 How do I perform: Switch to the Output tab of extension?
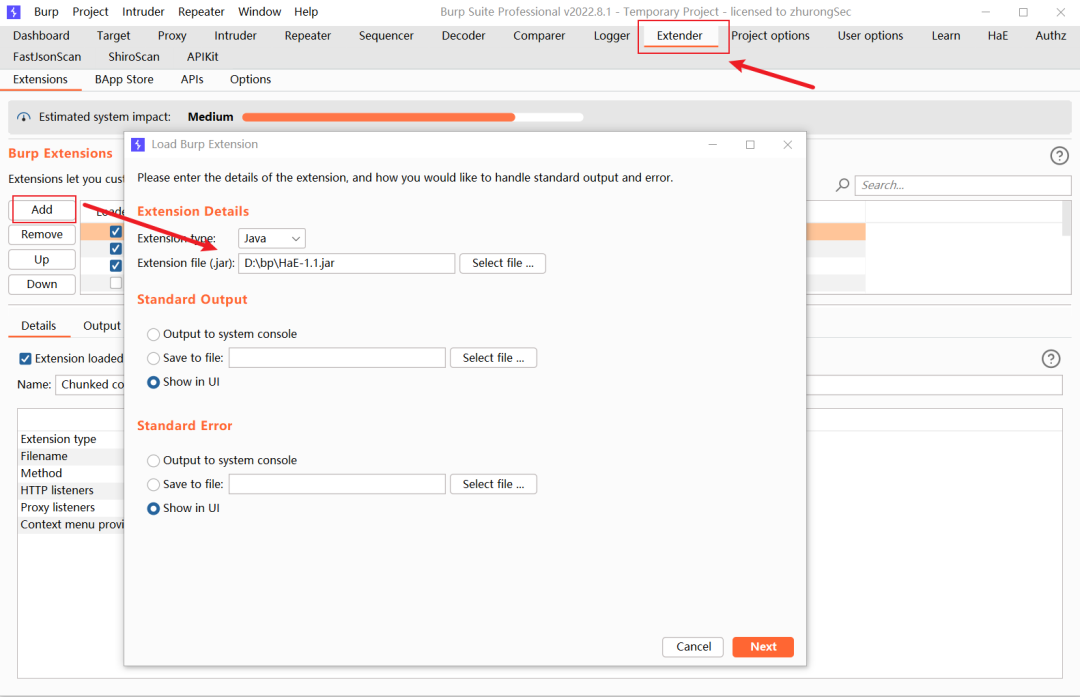(102, 326)
